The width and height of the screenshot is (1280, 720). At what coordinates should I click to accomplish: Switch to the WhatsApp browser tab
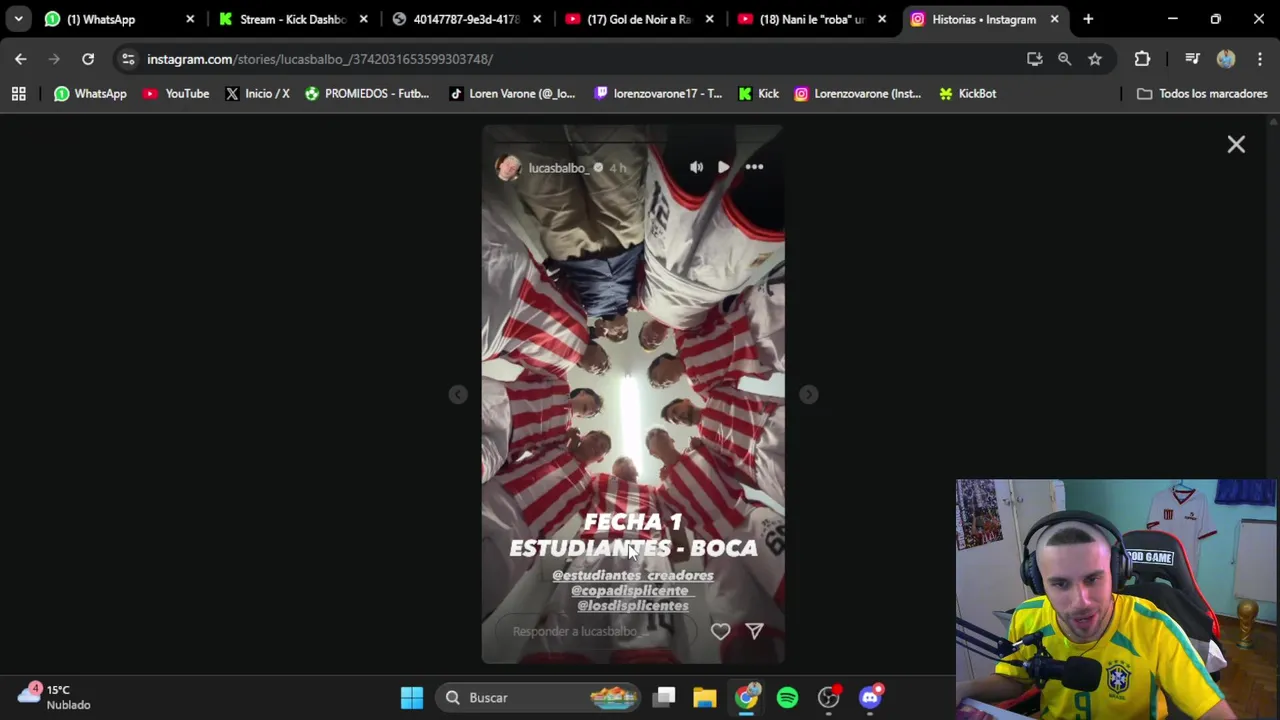pos(120,19)
